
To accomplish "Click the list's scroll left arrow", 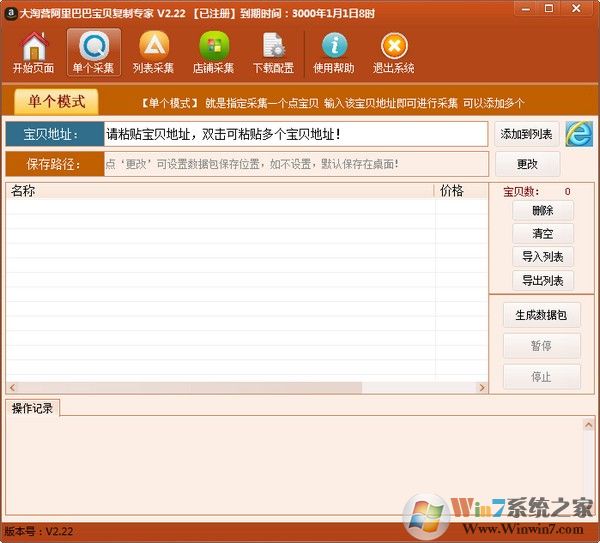I will click(13, 388).
